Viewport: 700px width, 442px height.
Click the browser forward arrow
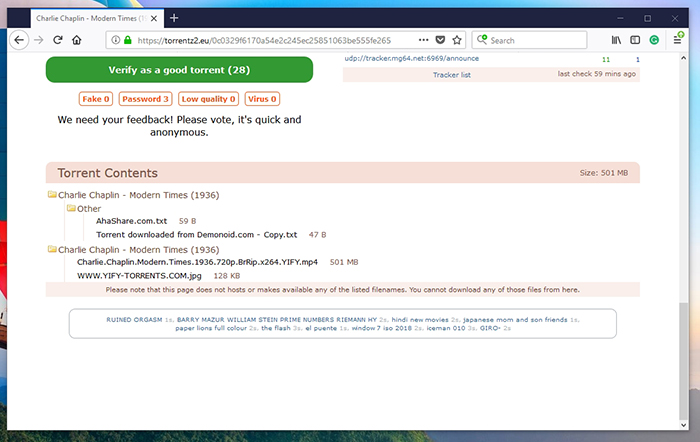coord(38,40)
